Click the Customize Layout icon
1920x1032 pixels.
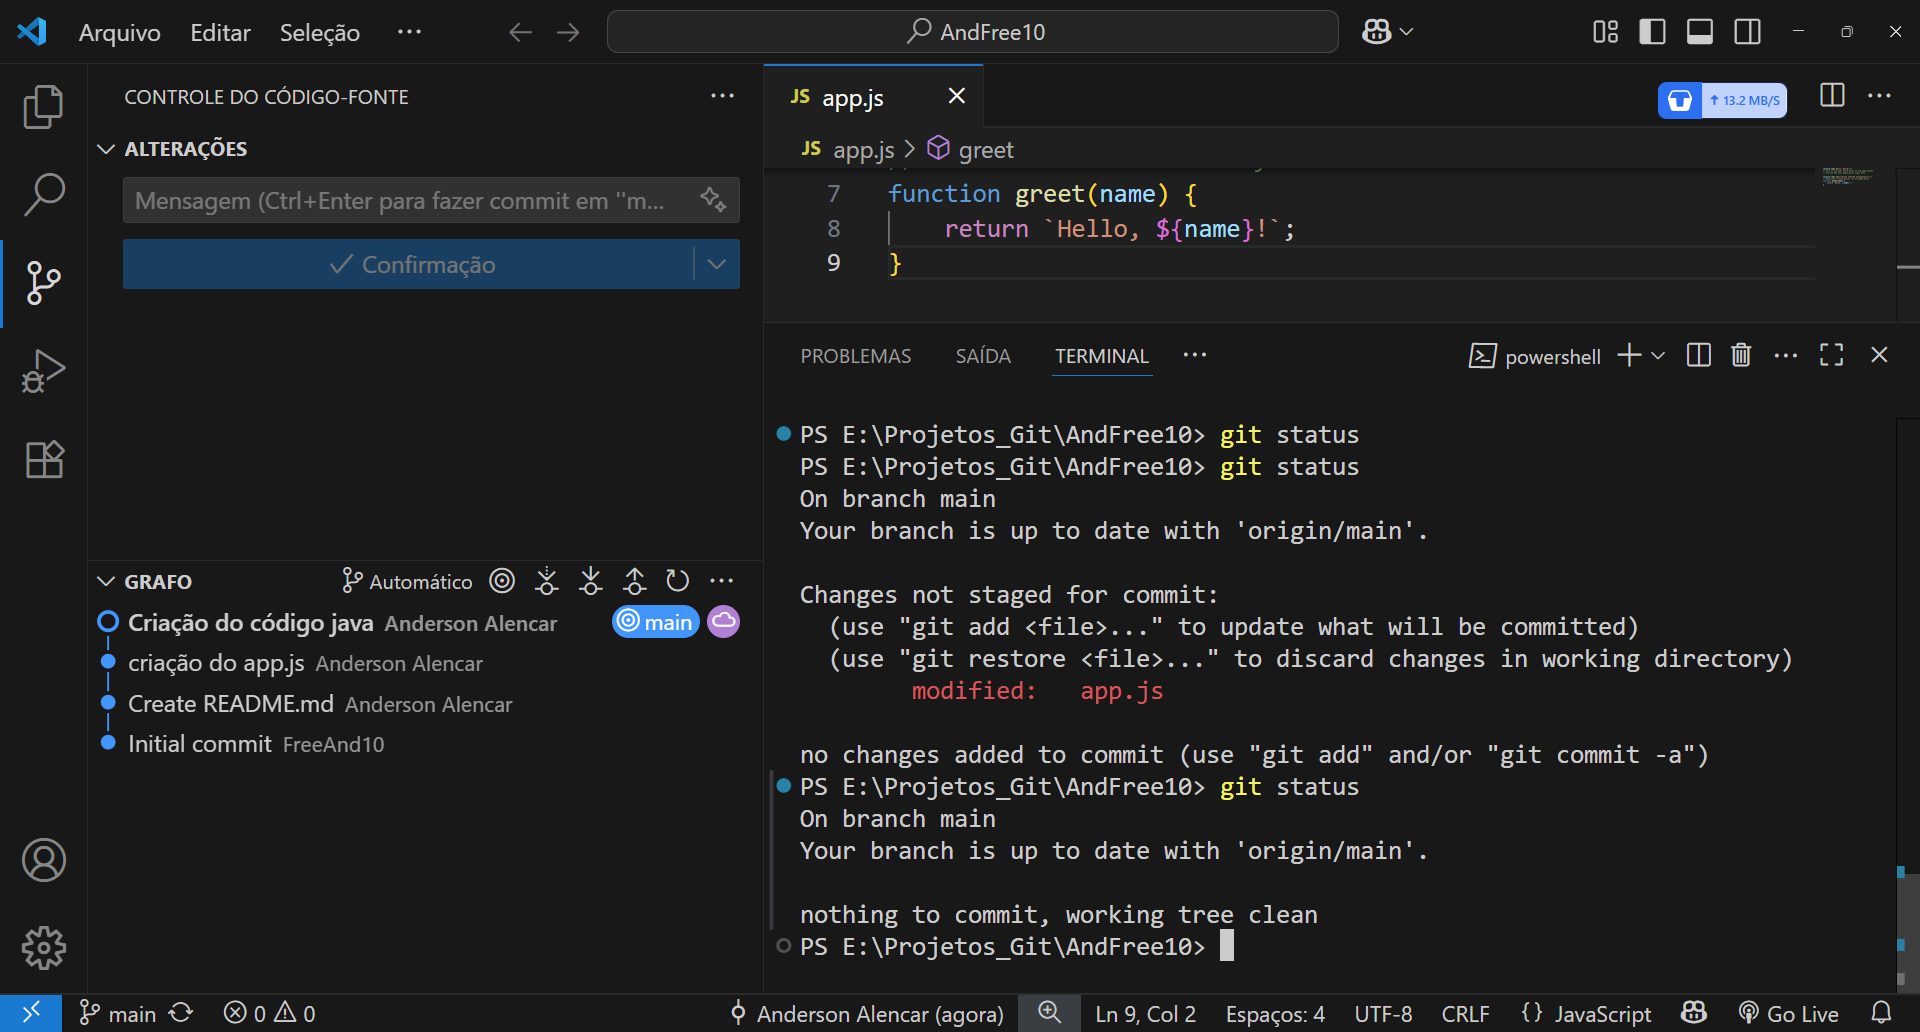(x=1605, y=32)
